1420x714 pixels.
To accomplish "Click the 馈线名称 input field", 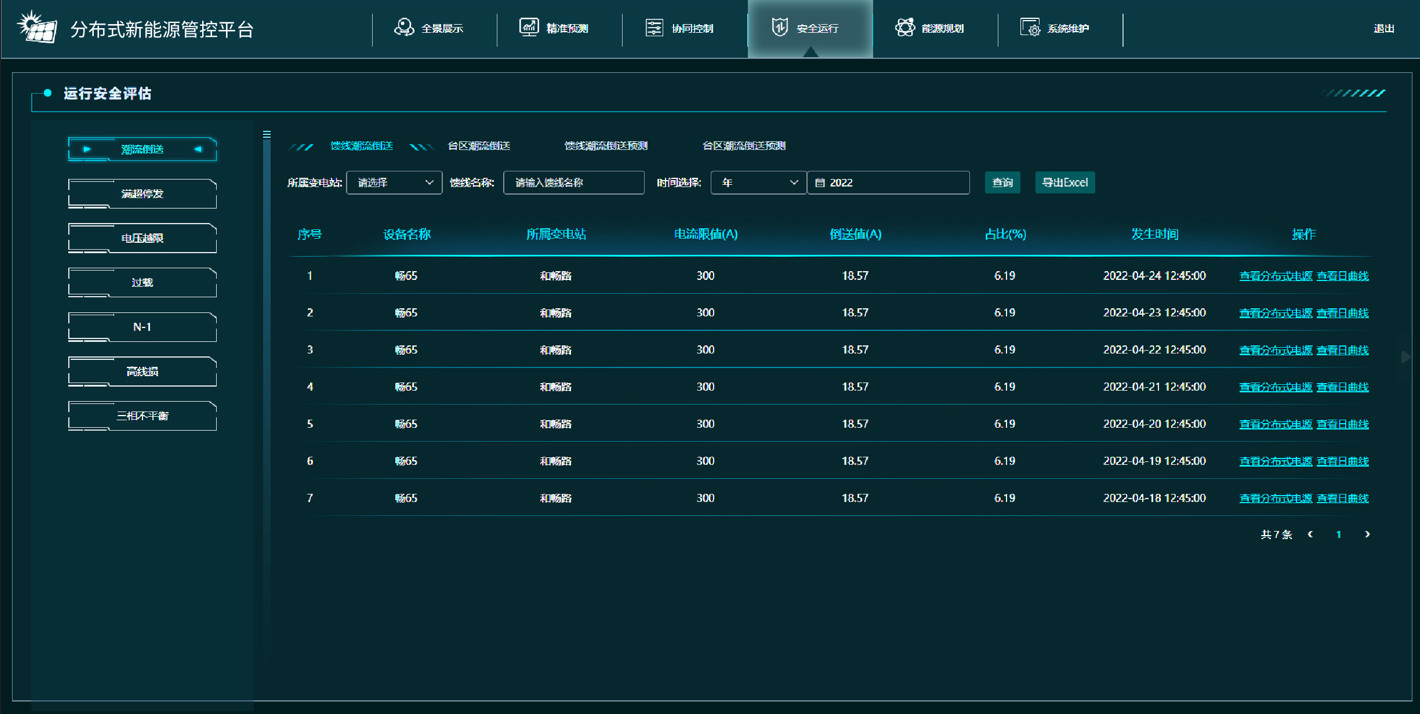I will click(573, 183).
